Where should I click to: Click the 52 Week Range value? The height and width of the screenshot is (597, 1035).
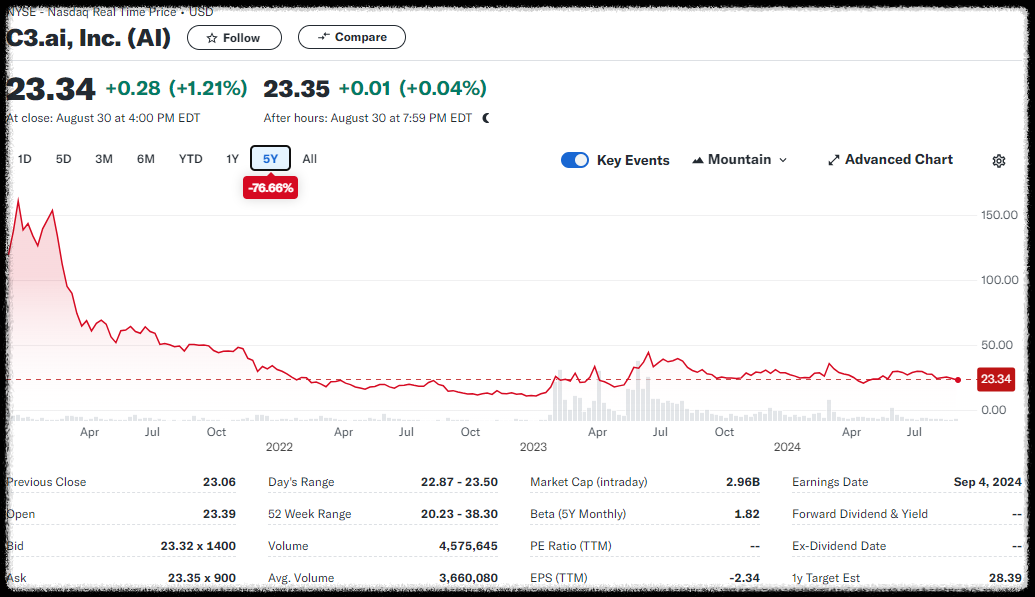[459, 514]
